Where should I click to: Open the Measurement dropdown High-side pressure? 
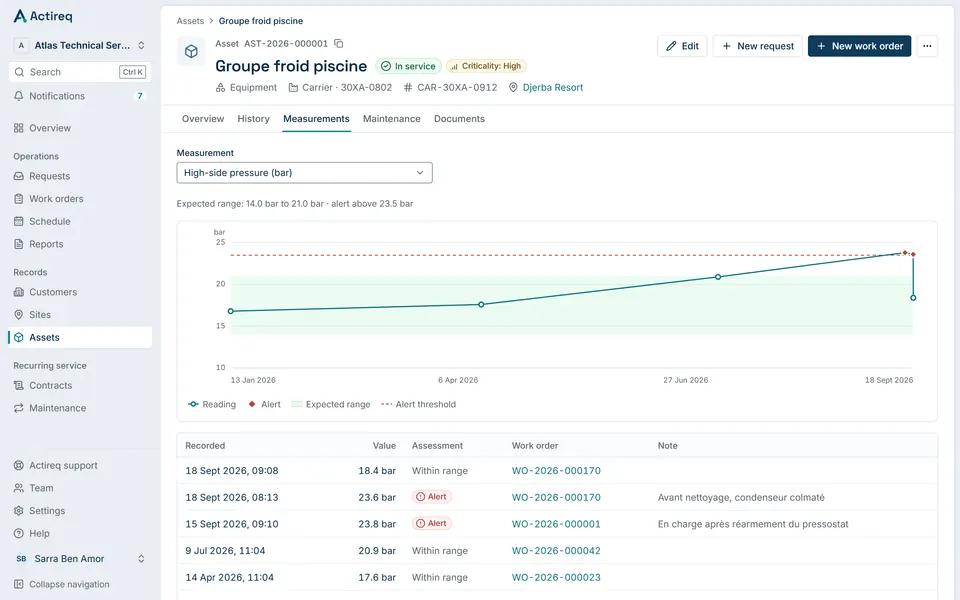coord(304,173)
